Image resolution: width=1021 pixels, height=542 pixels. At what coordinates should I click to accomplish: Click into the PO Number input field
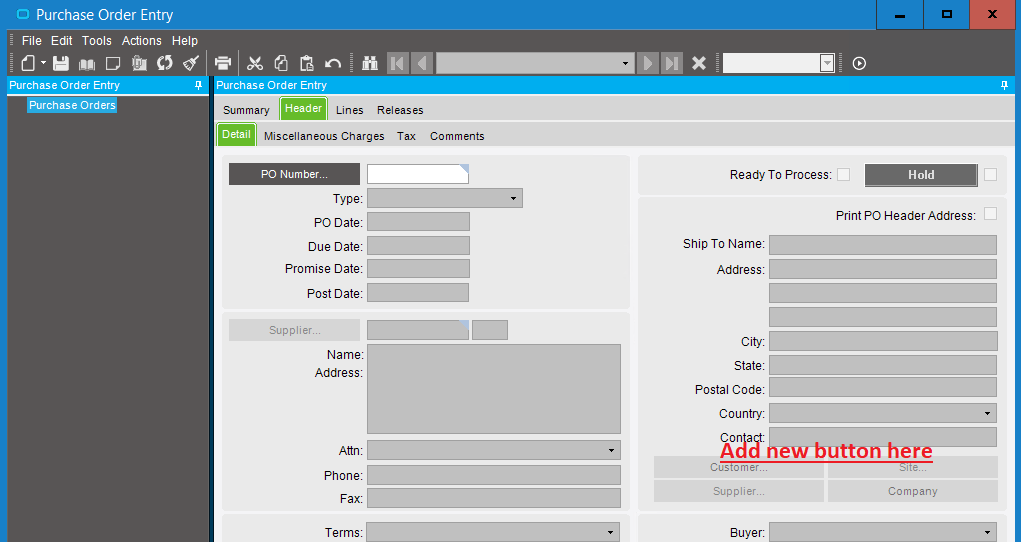pos(418,174)
